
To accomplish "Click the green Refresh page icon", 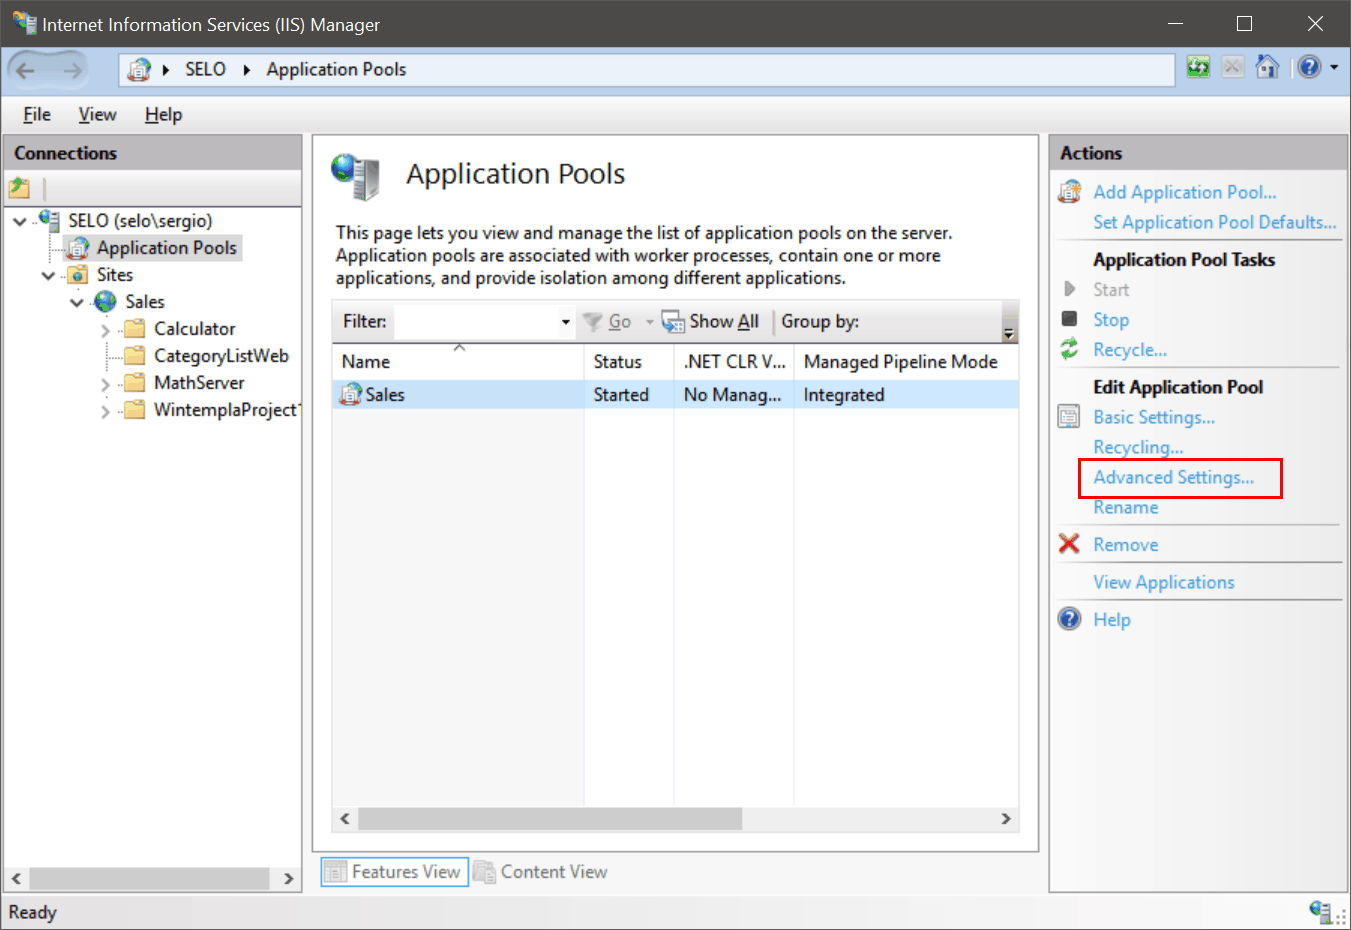I will pyautogui.click(x=1198, y=67).
